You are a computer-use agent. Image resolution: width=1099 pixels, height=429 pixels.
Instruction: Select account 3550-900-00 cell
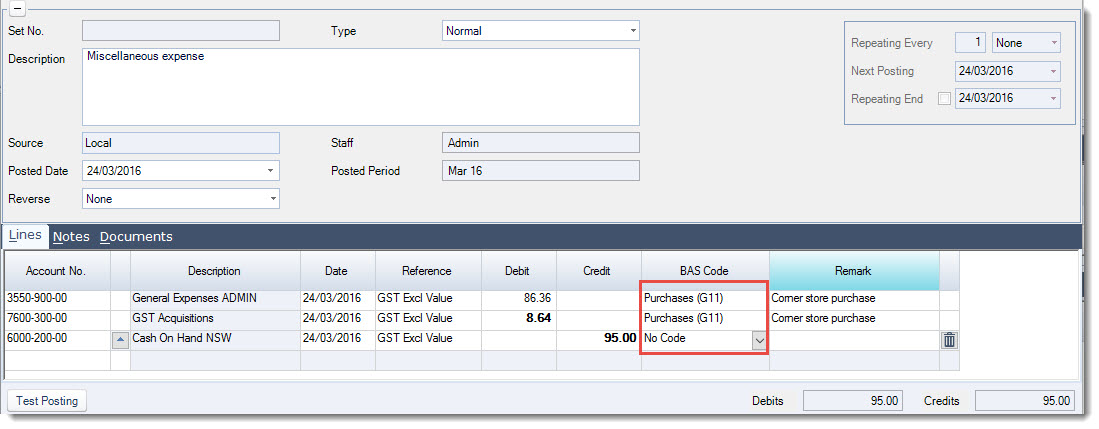(x=57, y=299)
